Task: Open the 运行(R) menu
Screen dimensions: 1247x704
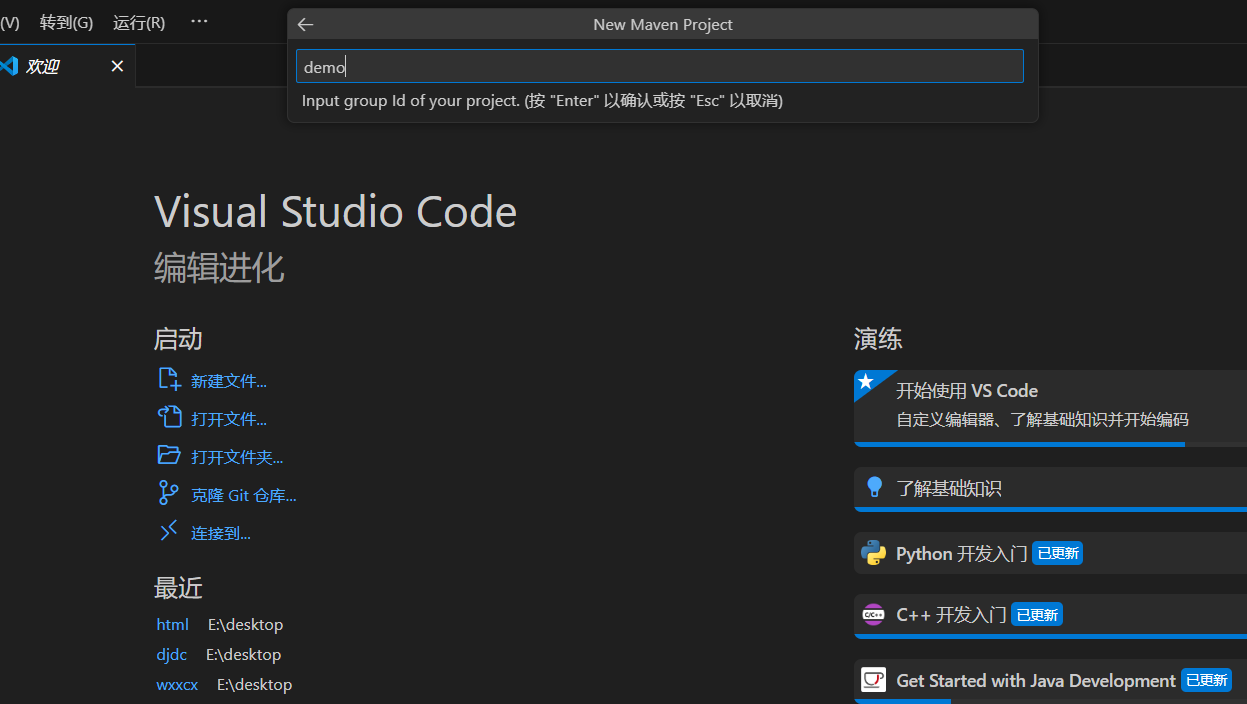Action: pos(139,22)
